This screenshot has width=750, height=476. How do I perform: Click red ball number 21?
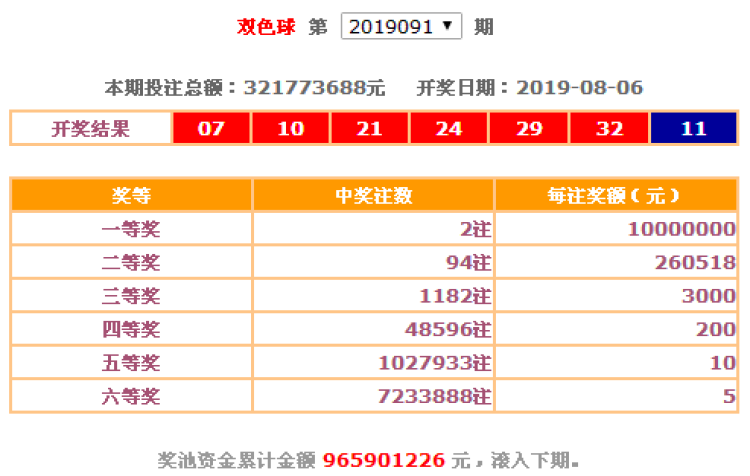click(x=369, y=129)
